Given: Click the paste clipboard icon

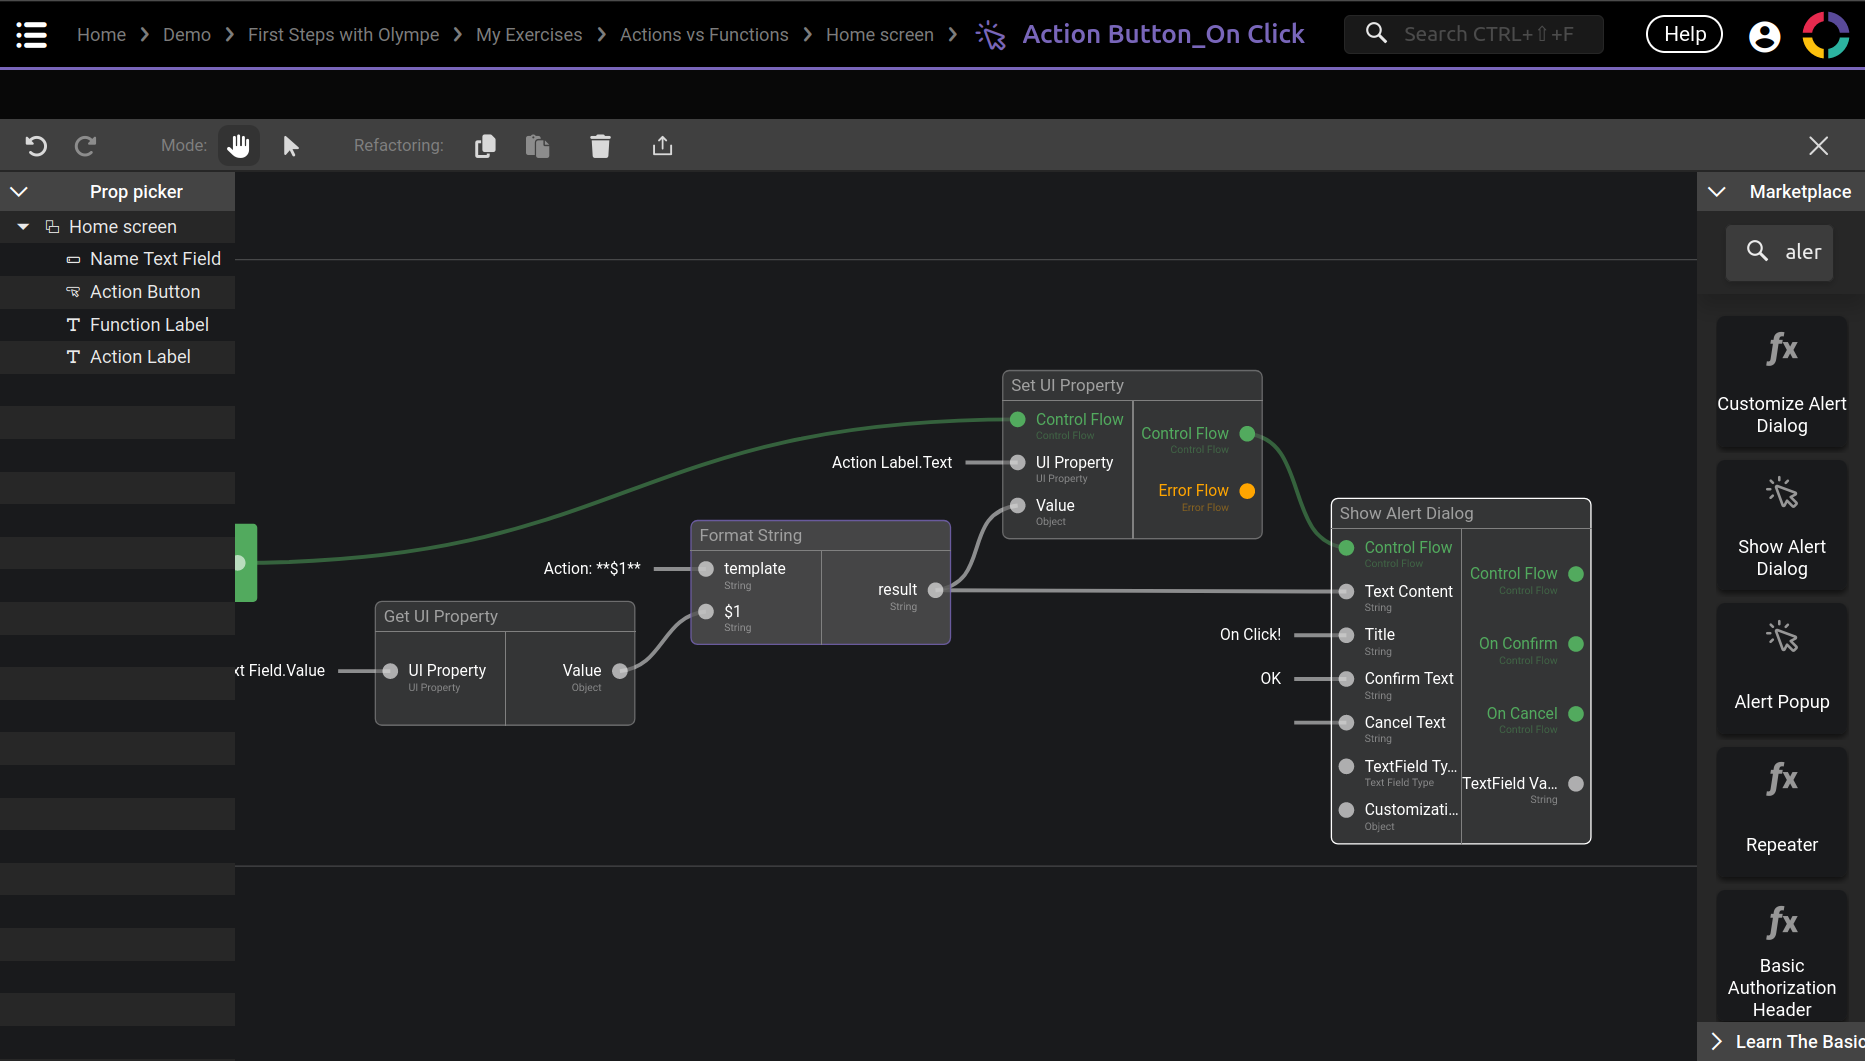Looking at the screenshot, I should [538, 146].
